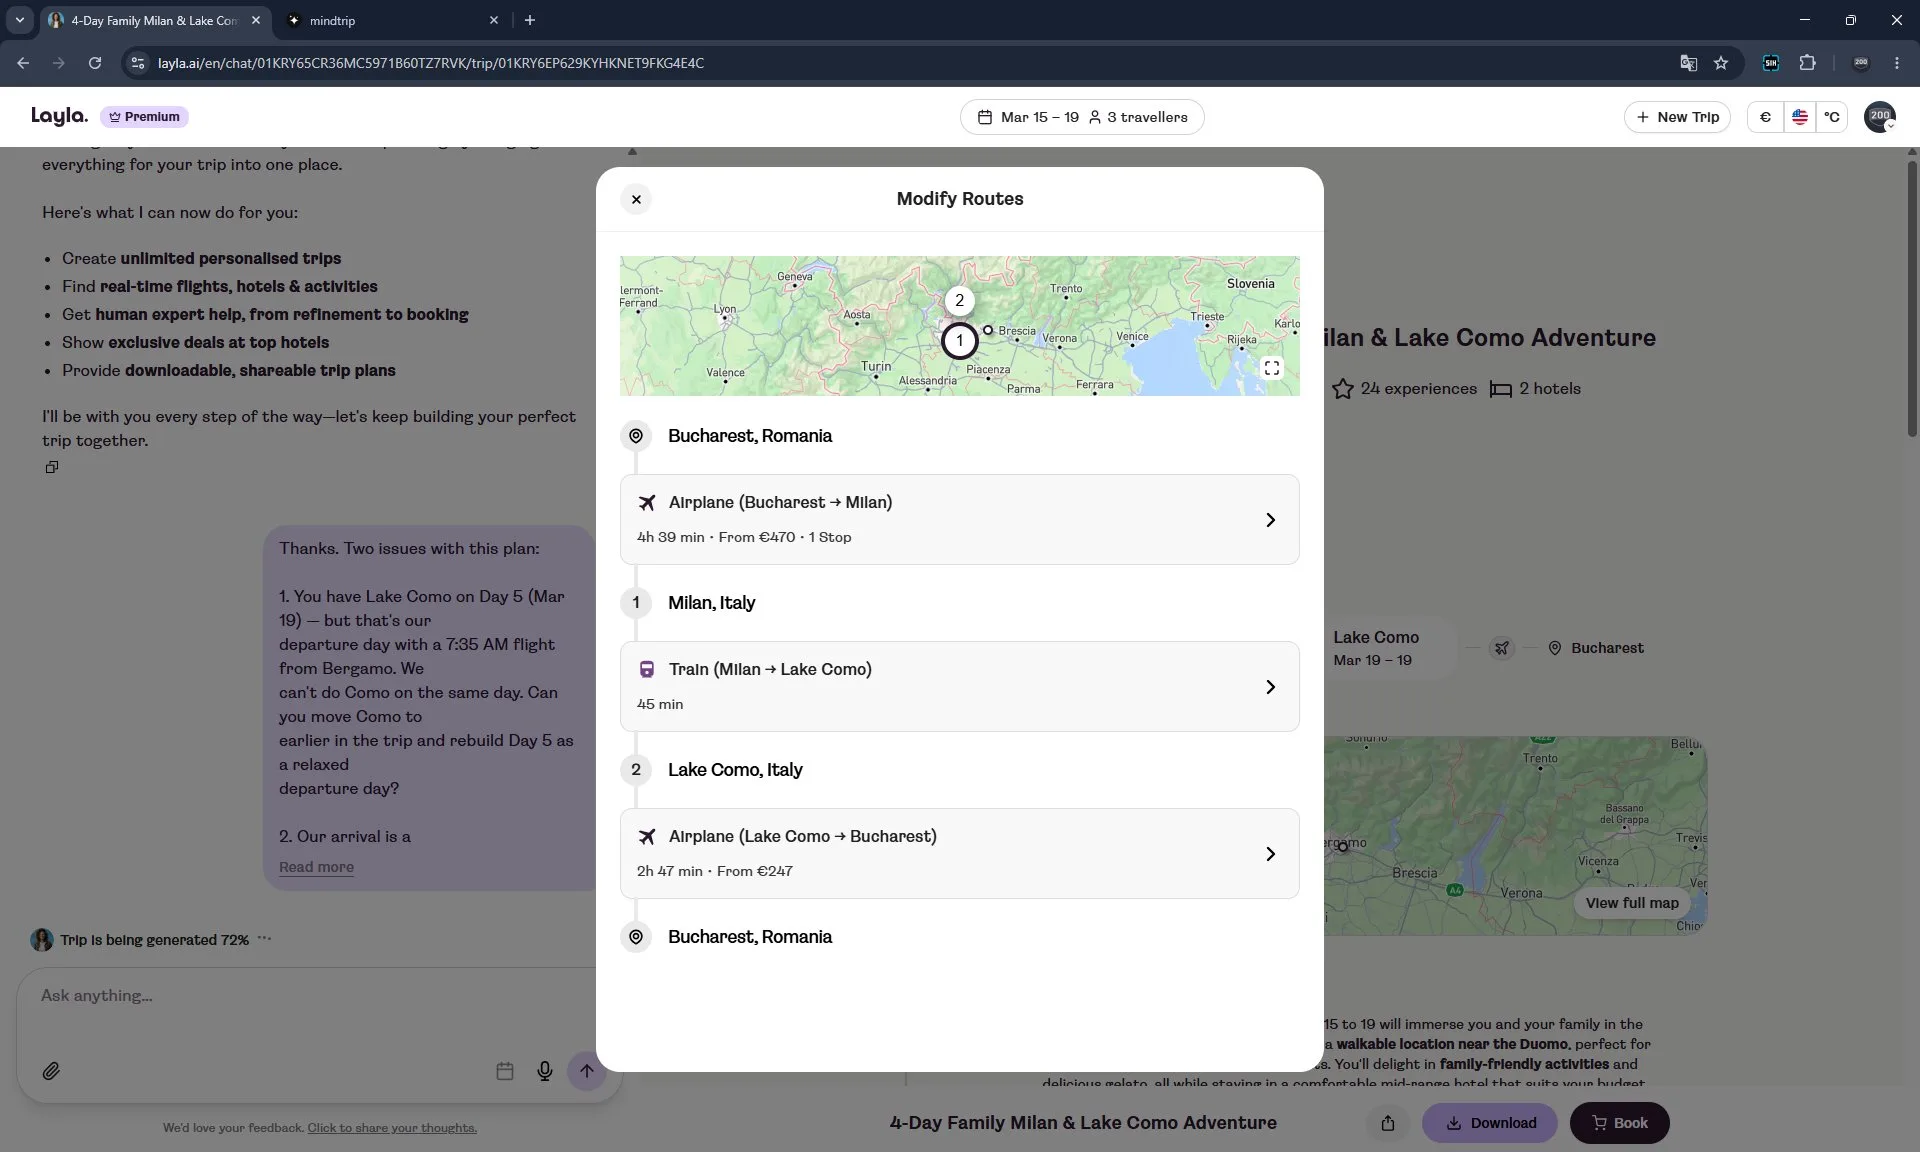View site information icon

[139, 63]
